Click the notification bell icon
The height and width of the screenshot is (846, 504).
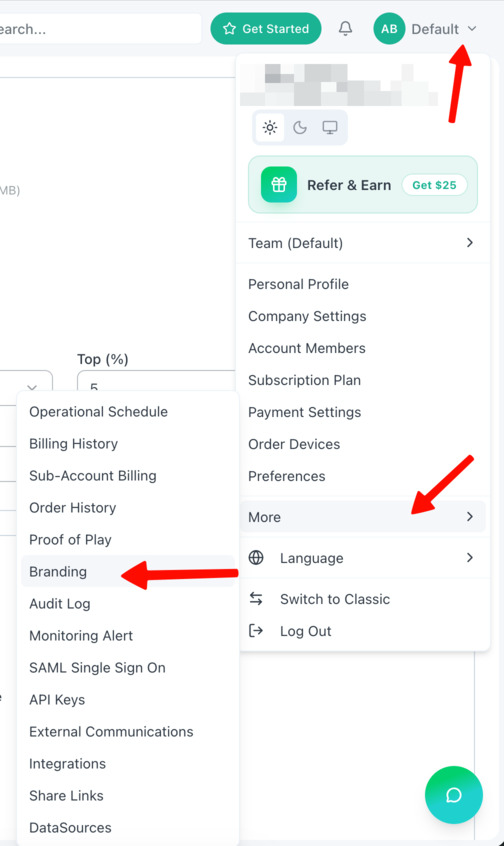coord(345,28)
